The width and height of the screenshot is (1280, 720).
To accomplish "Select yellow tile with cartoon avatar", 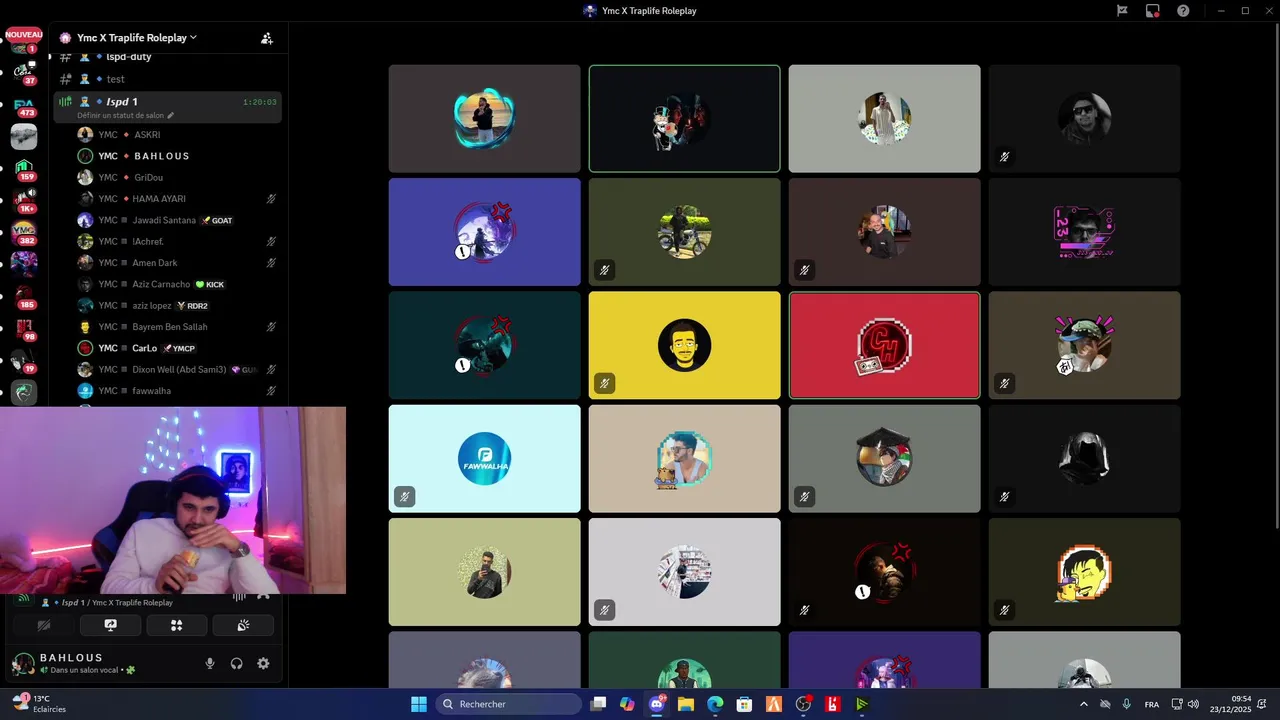I will (684, 345).
